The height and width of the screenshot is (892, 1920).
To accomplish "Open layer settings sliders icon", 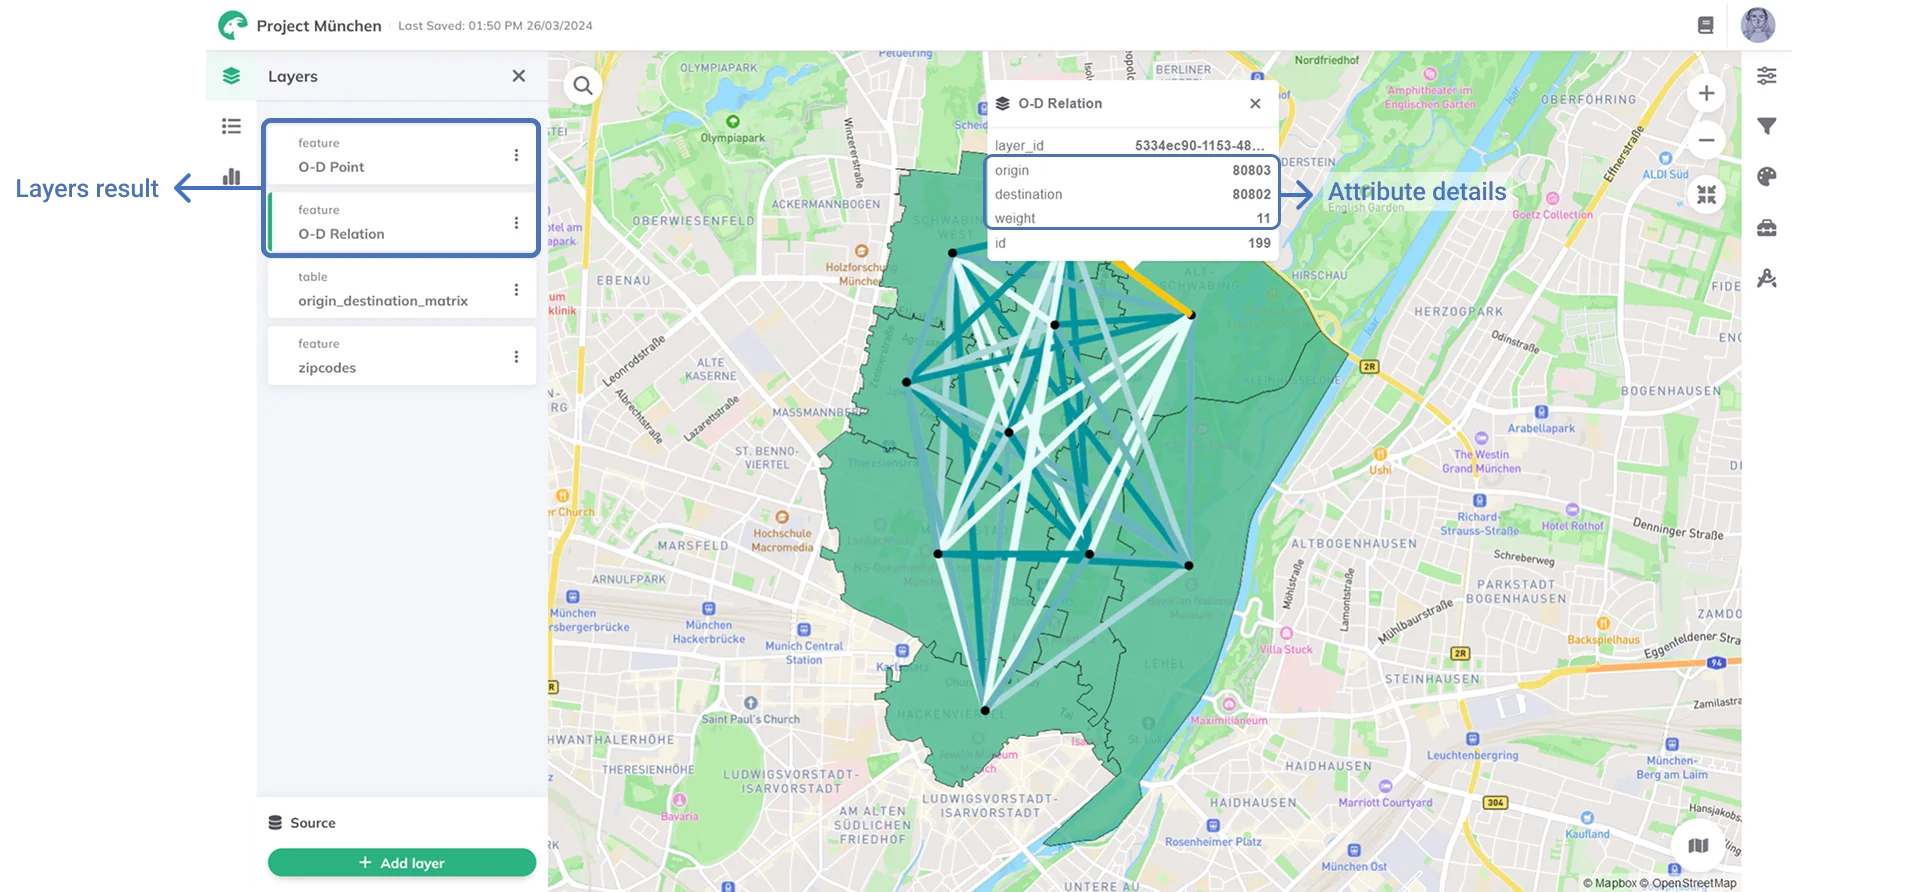I will (x=1767, y=76).
